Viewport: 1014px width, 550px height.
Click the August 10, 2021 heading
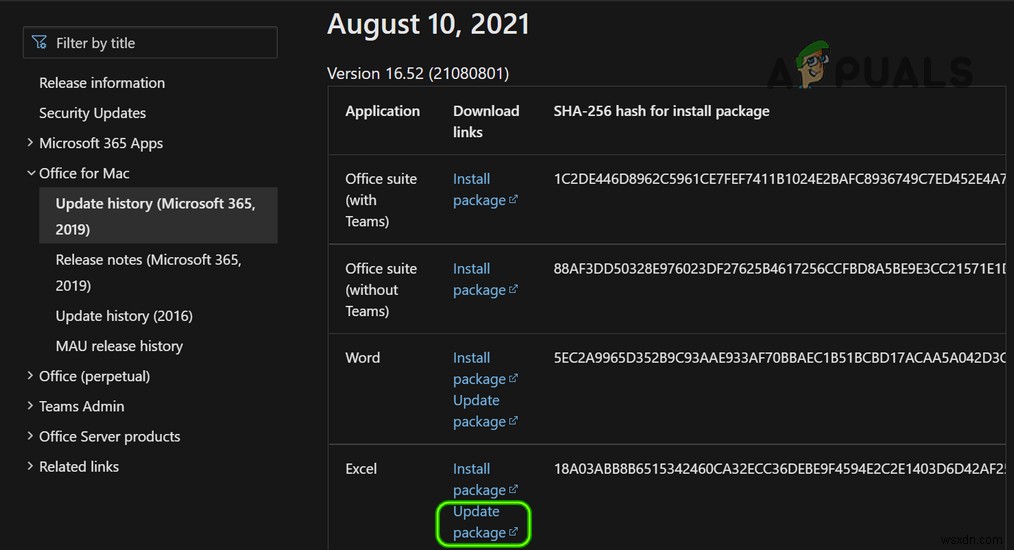[x=428, y=25]
